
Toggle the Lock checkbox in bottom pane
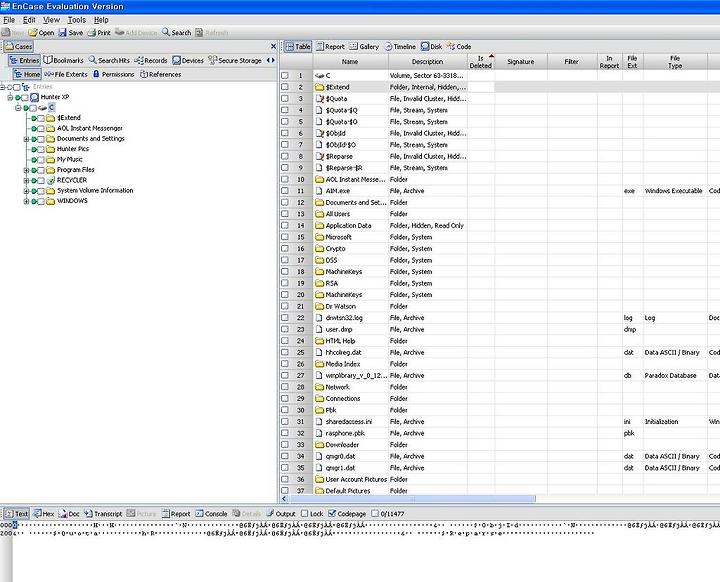[x=305, y=514]
